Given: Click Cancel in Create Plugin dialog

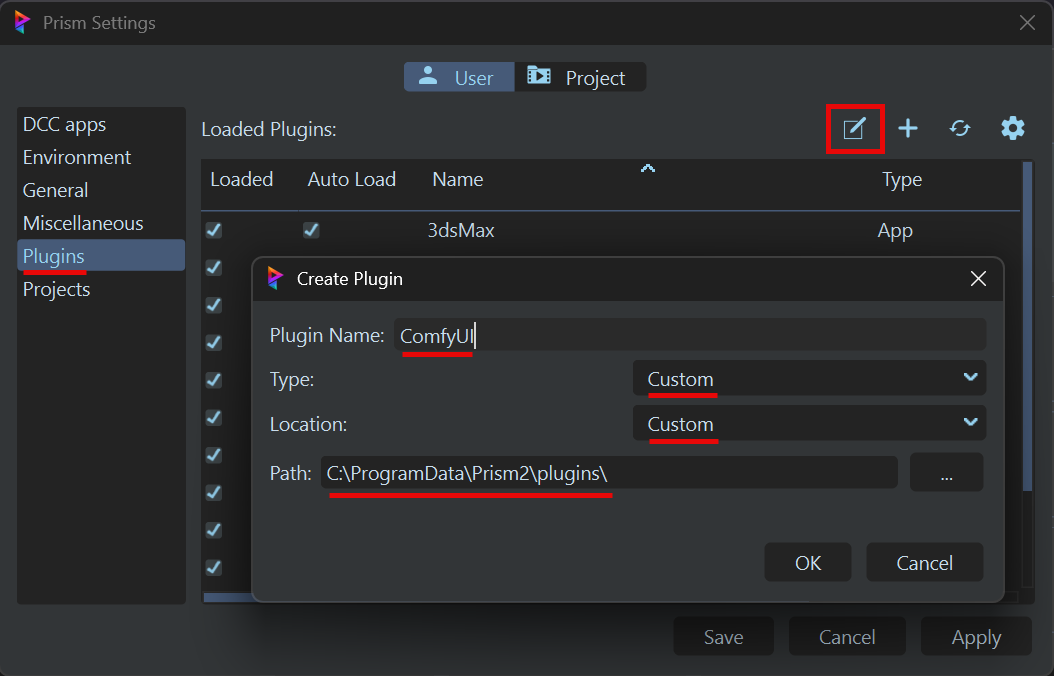Looking at the screenshot, I should (x=924, y=563).
